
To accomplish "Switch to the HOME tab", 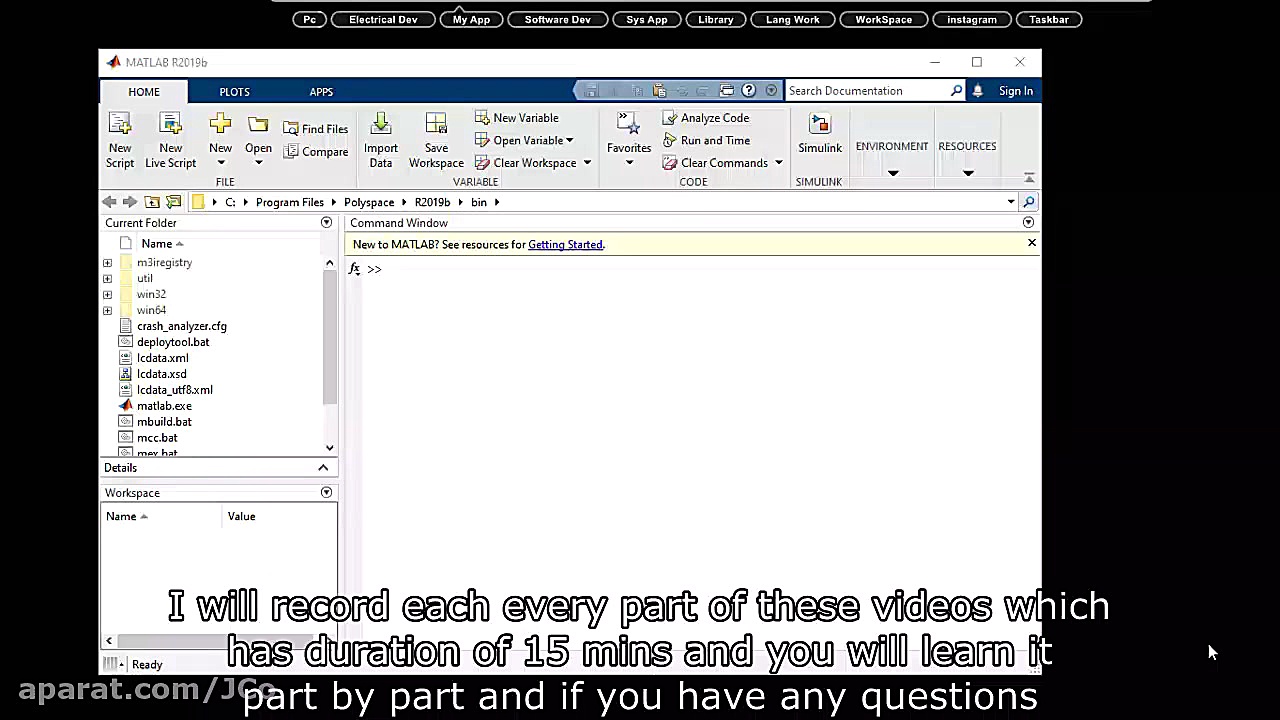I will coord(144,92).
